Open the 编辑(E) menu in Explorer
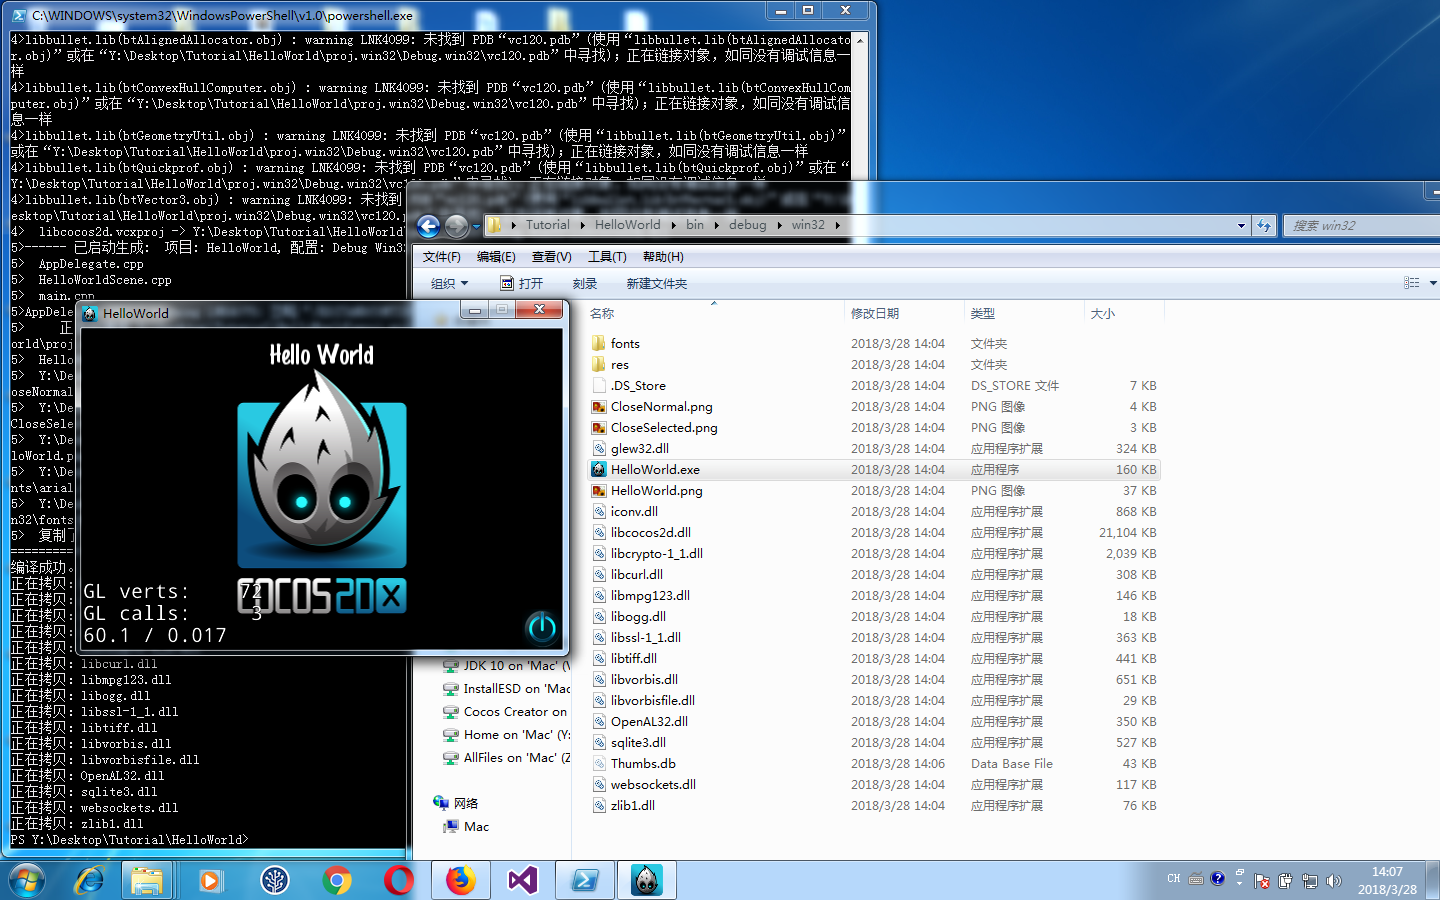Image resolution: width=1440 pixels, height=900 pixels. click(x=496, y=257)
